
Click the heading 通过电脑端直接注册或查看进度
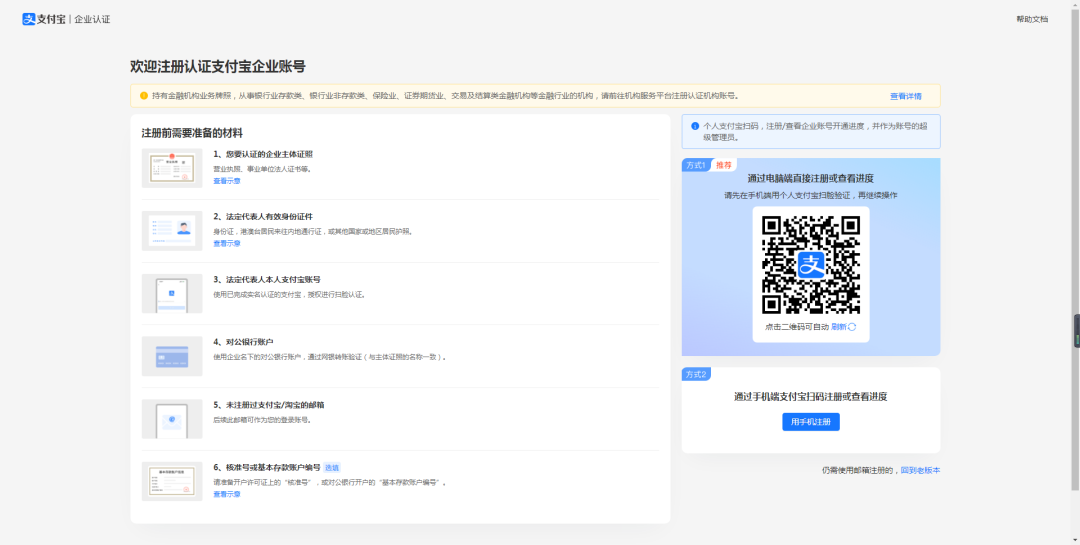pos(811,178)
